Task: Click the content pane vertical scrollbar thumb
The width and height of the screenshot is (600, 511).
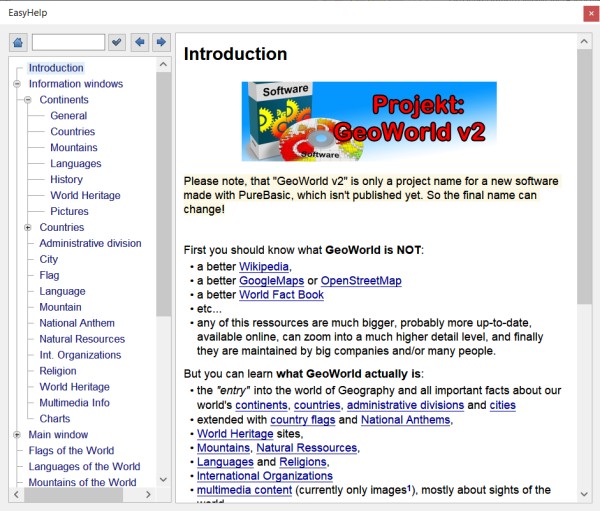Action: [584, 176]
